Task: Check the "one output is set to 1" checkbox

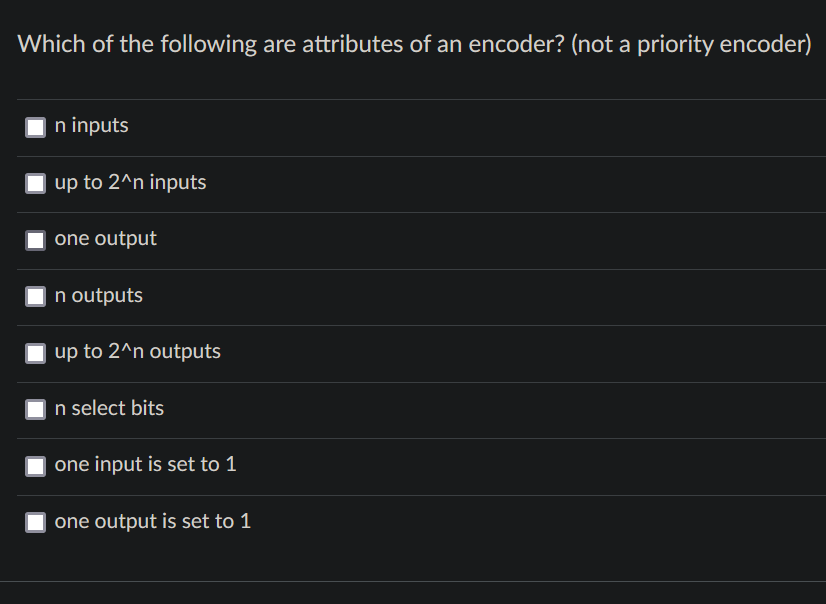Action: point(36,521)
